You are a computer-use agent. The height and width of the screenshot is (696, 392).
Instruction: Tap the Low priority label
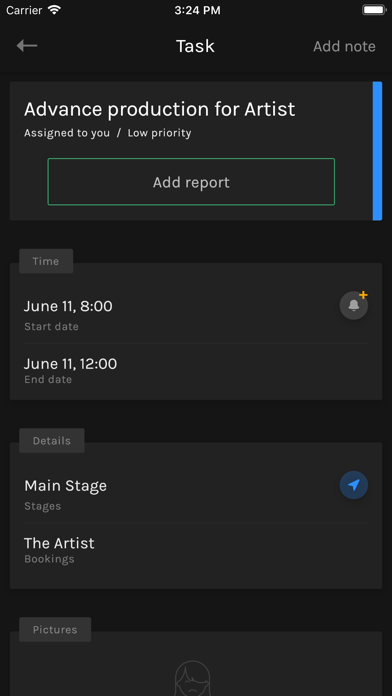[x=159, y=133]
